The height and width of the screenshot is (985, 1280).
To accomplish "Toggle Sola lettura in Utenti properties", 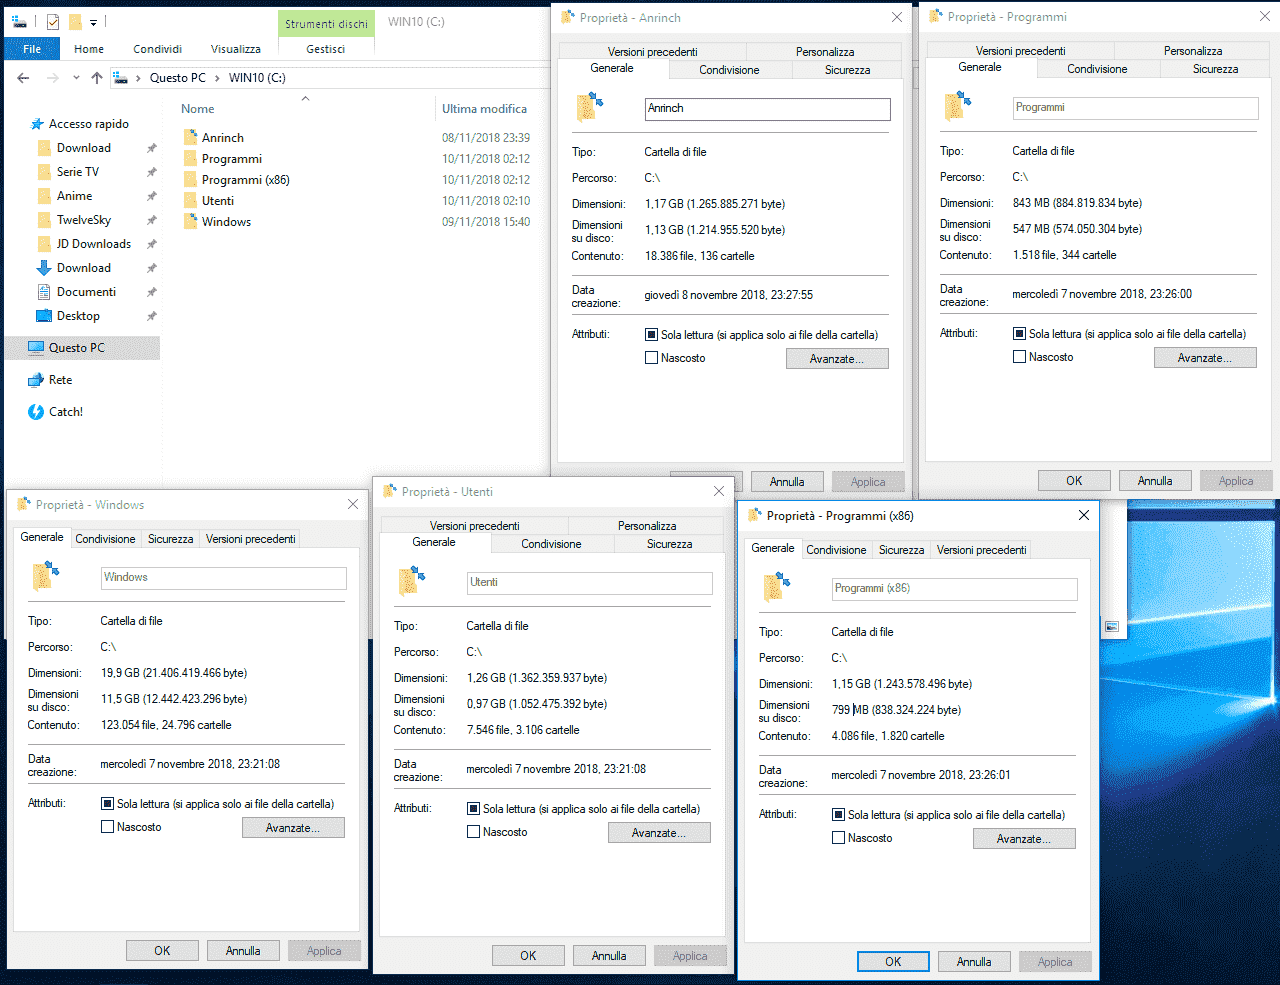I will point(474,809).
